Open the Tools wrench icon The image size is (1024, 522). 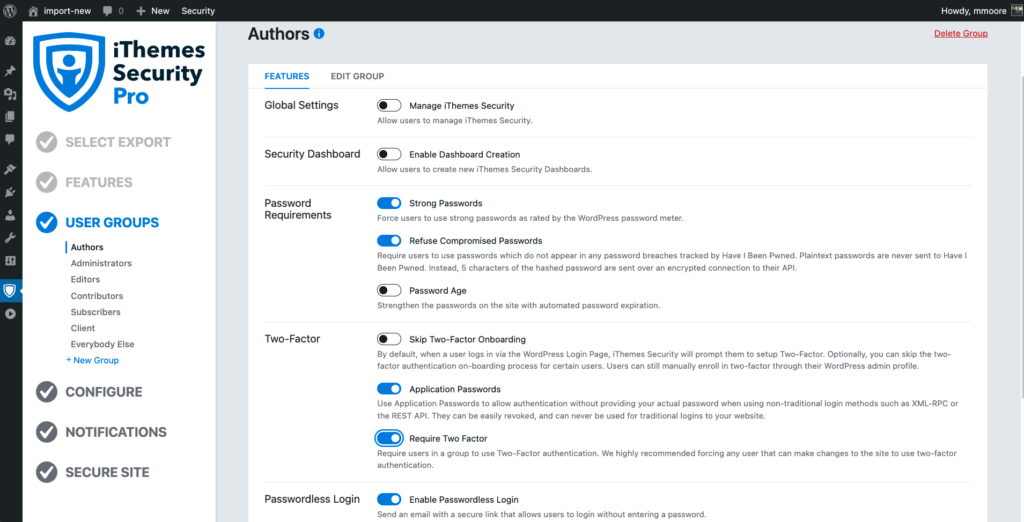pos(10,238)
